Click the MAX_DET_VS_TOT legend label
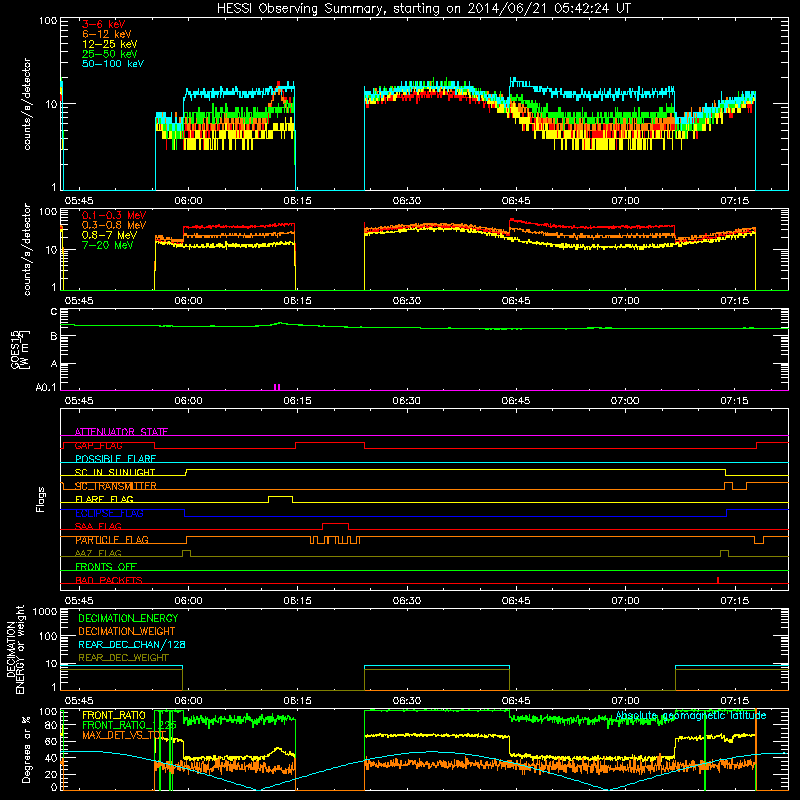Screen dimensions: 800x800 coord(124,735)
